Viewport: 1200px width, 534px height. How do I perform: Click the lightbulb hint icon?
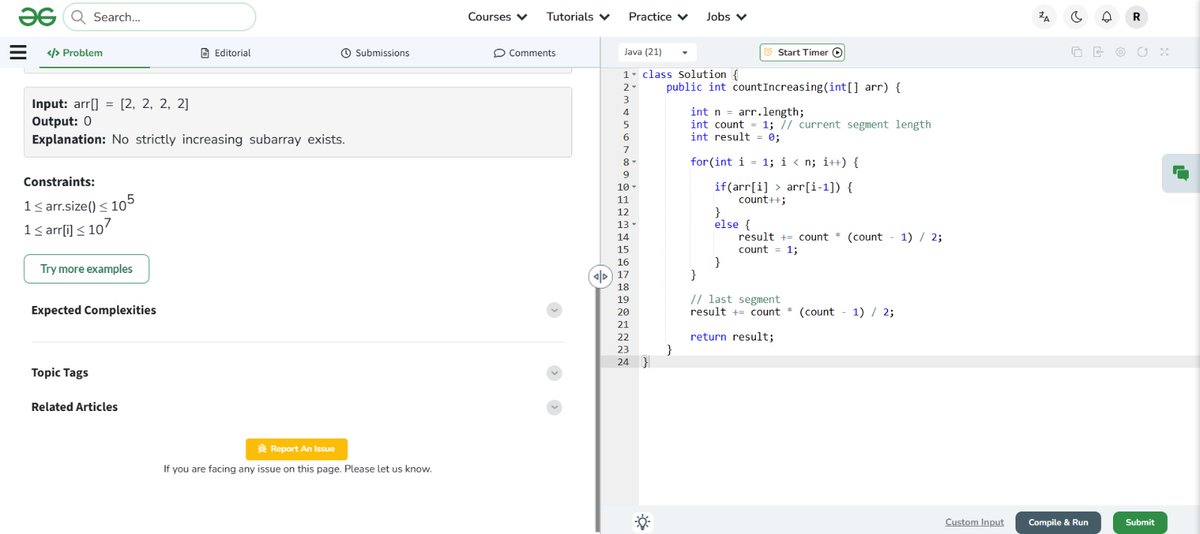(643, 522)
